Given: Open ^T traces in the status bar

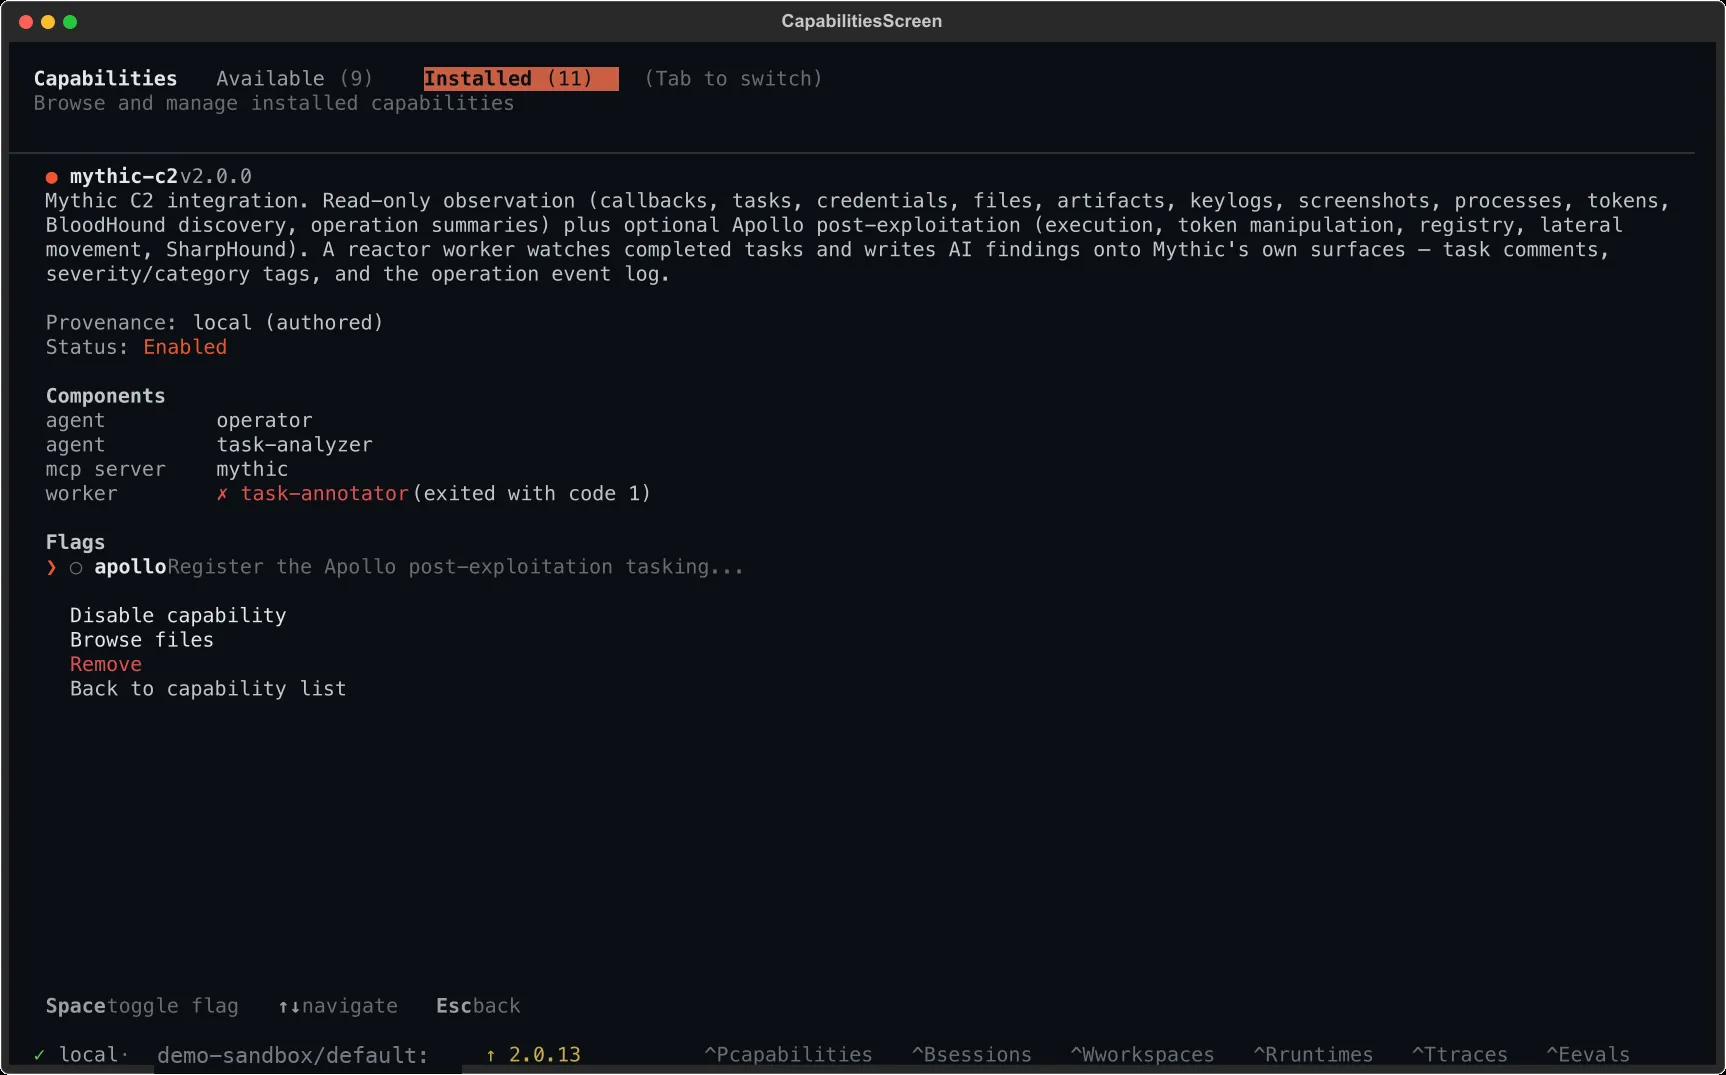Looking at the screenshot, I should point(1459,1055).
